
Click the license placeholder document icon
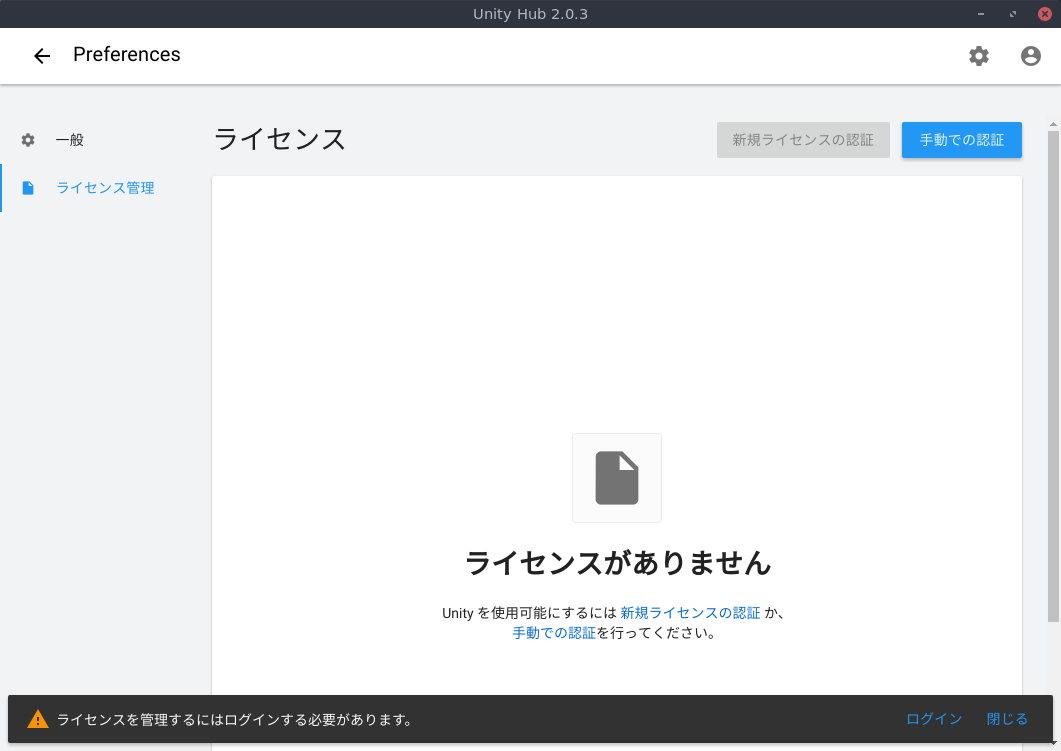pyautogui.click(x=616, y=477)
